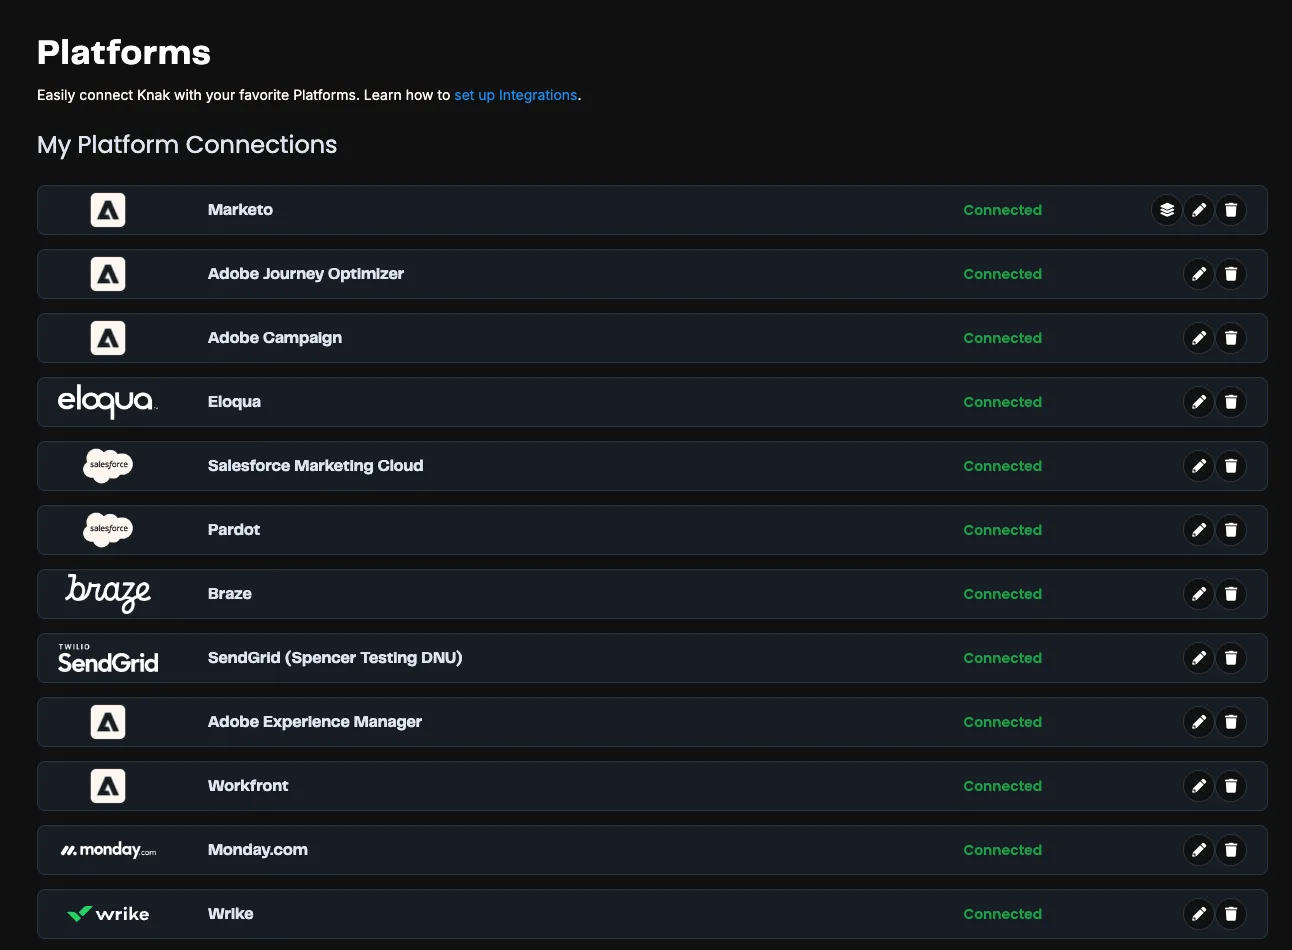Edit the Pardot connection
The image size is (1292, 950).
1199,529
